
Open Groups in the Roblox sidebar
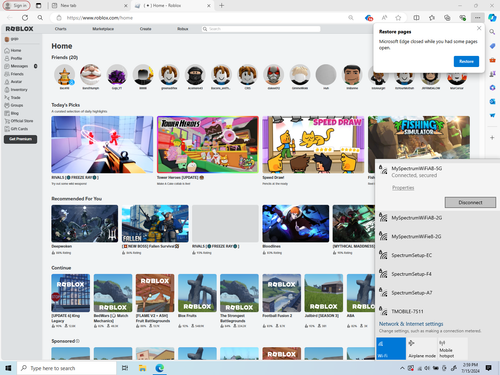pos(14,105)
